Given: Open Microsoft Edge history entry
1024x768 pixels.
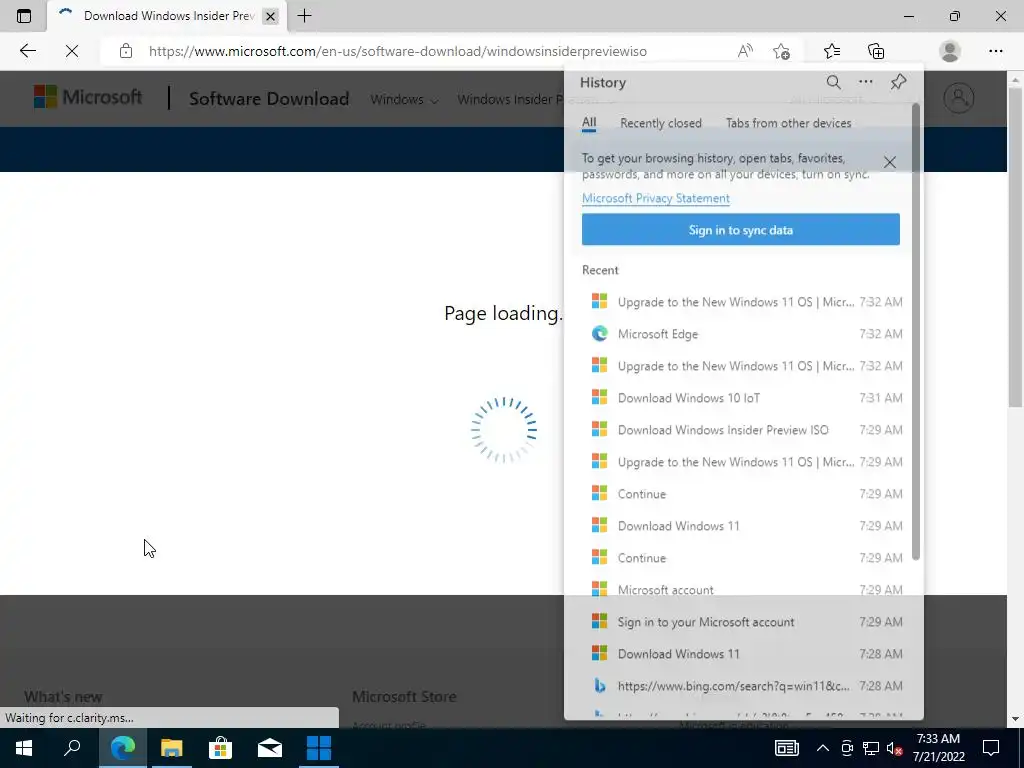Looking at the screenshot, I should coord(746,334).
